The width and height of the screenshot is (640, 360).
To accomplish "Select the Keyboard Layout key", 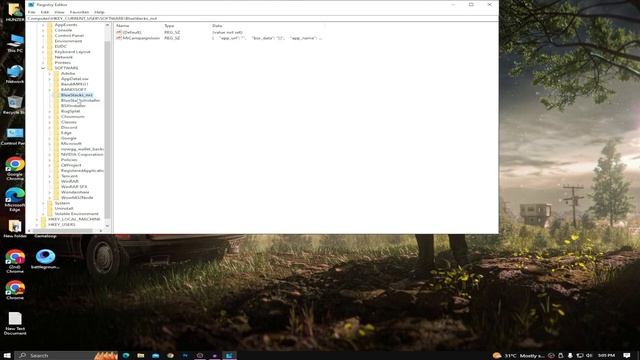I will click(72, 52).
